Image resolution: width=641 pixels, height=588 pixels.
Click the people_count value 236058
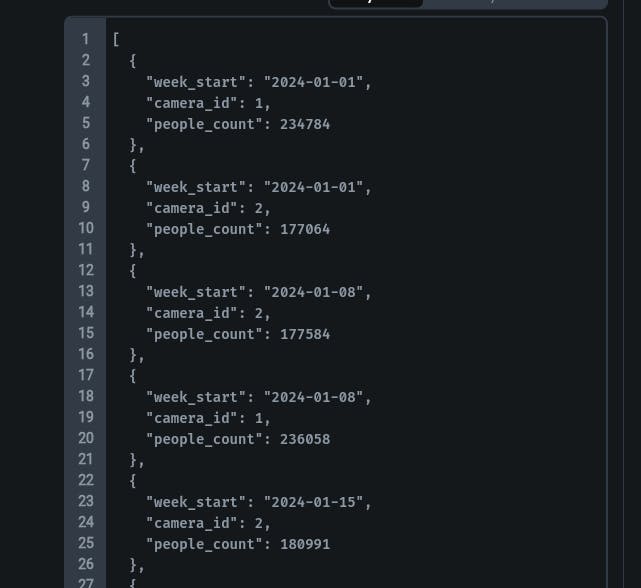pos(297,439)
